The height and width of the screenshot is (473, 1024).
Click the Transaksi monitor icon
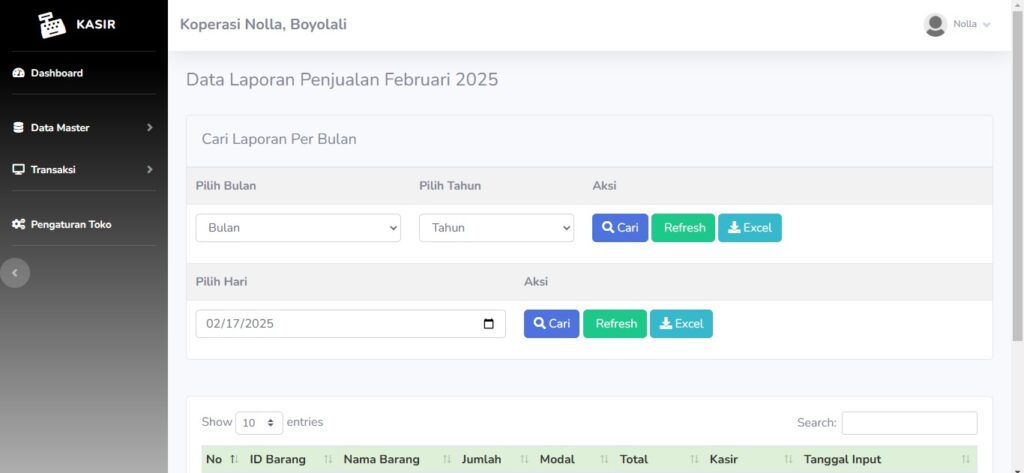tap(18, 169)
